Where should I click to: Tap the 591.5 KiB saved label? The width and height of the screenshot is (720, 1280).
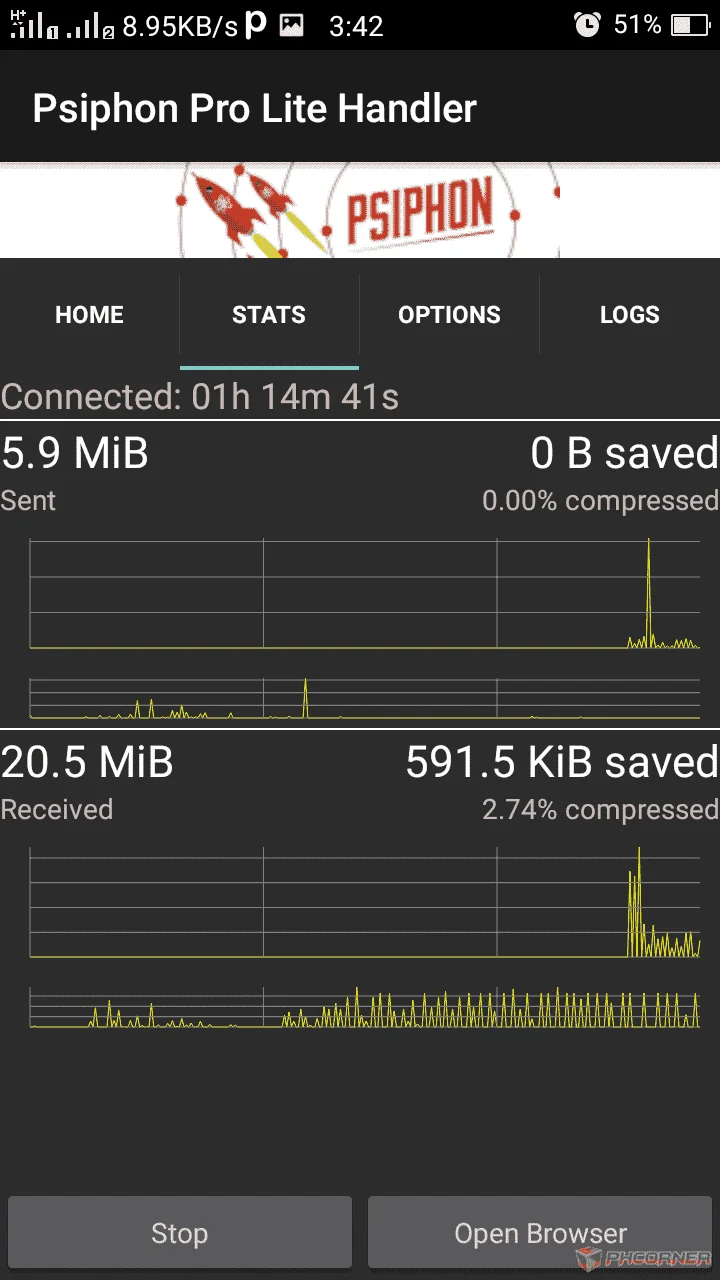click(x=562, y=762)
